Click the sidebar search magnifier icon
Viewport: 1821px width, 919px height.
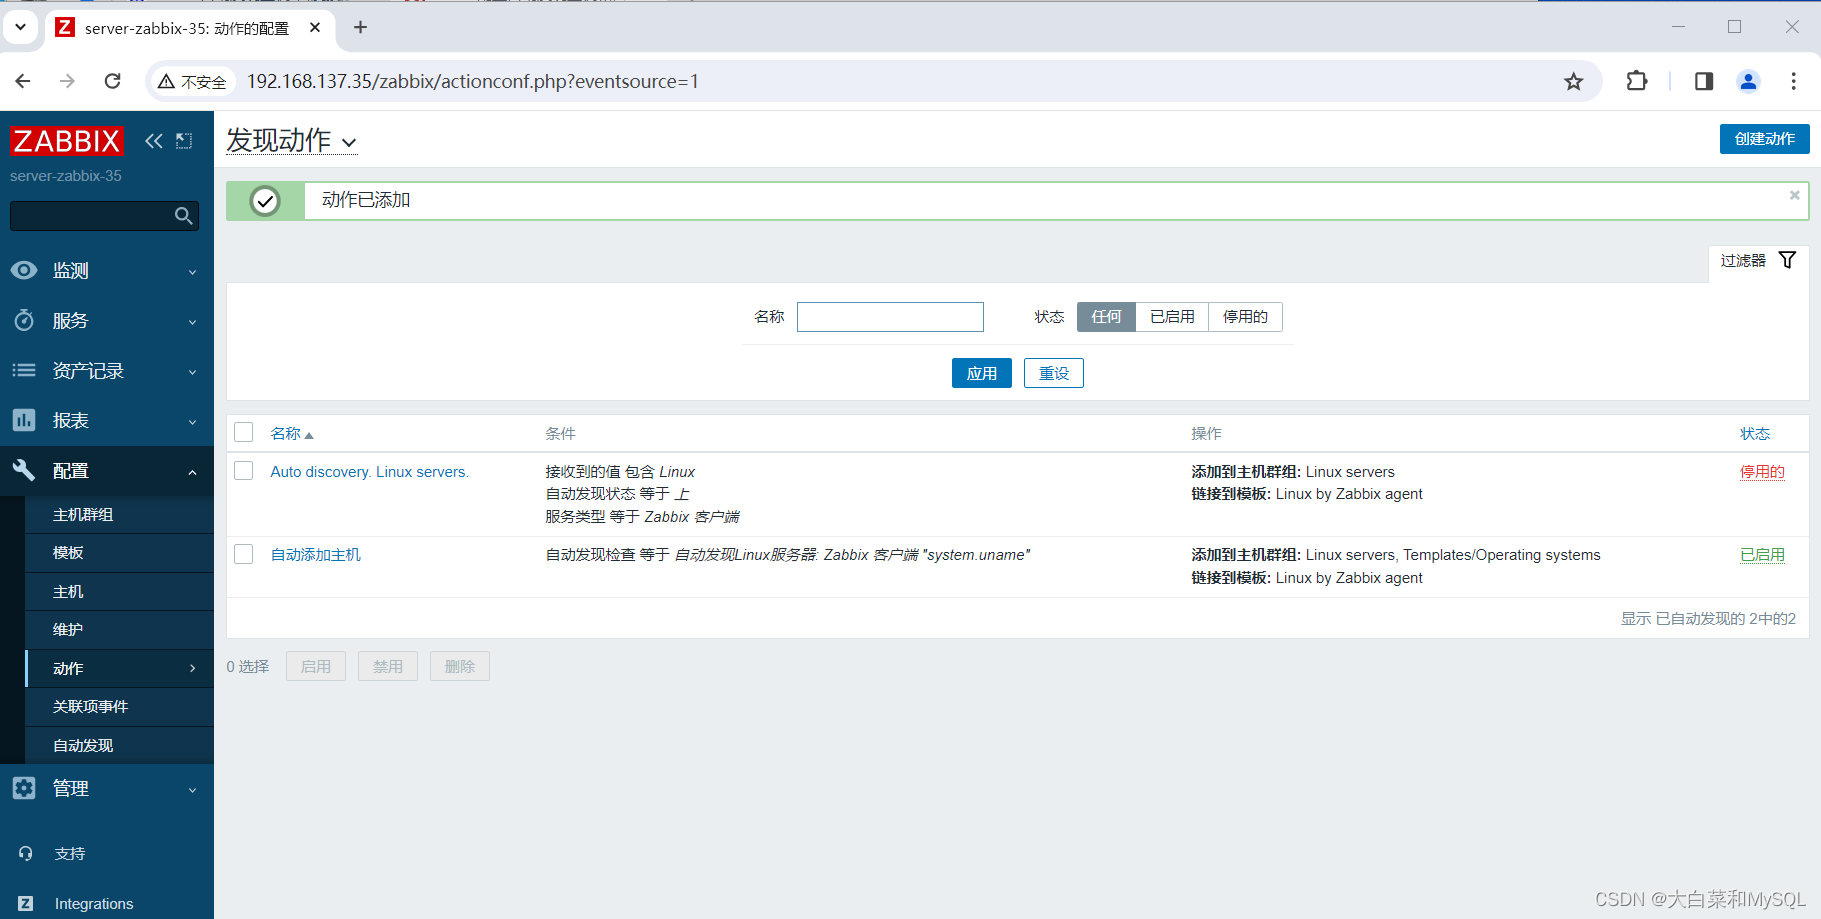pos(183,216)
